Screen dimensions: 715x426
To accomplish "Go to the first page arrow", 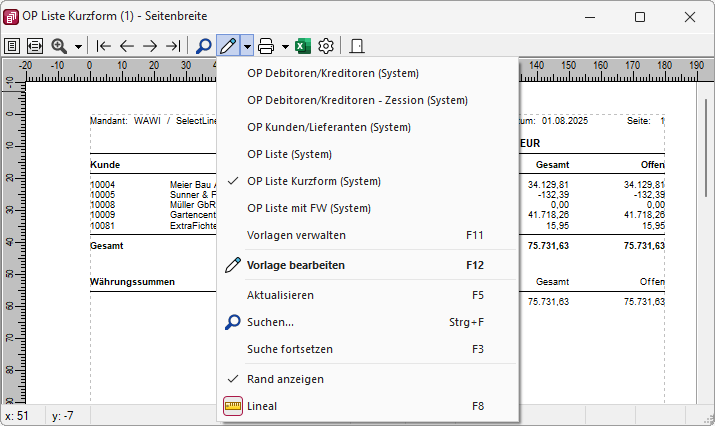I will pos(104,46).
